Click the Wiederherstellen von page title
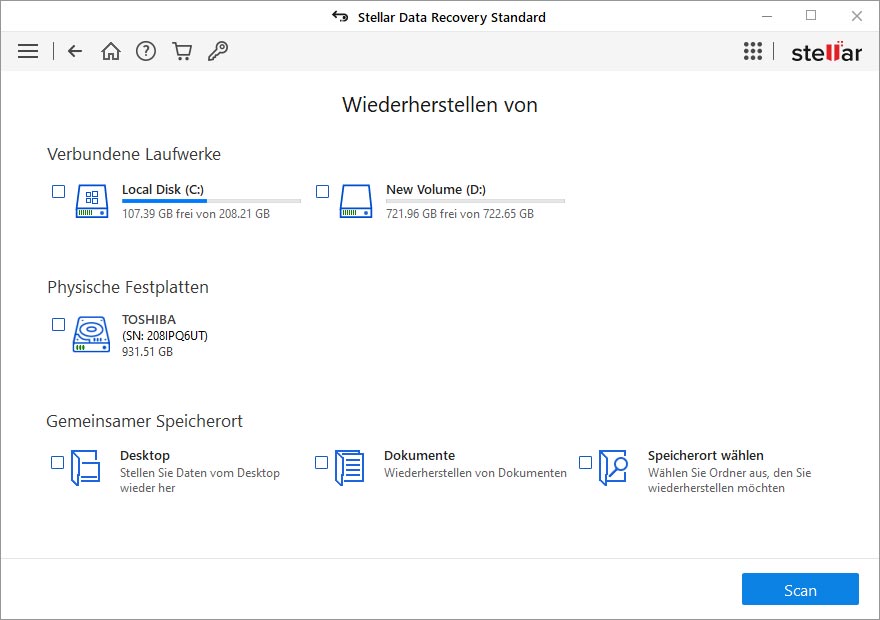The width and height of the screenshot is (880, 620). [x=440, y=105]
